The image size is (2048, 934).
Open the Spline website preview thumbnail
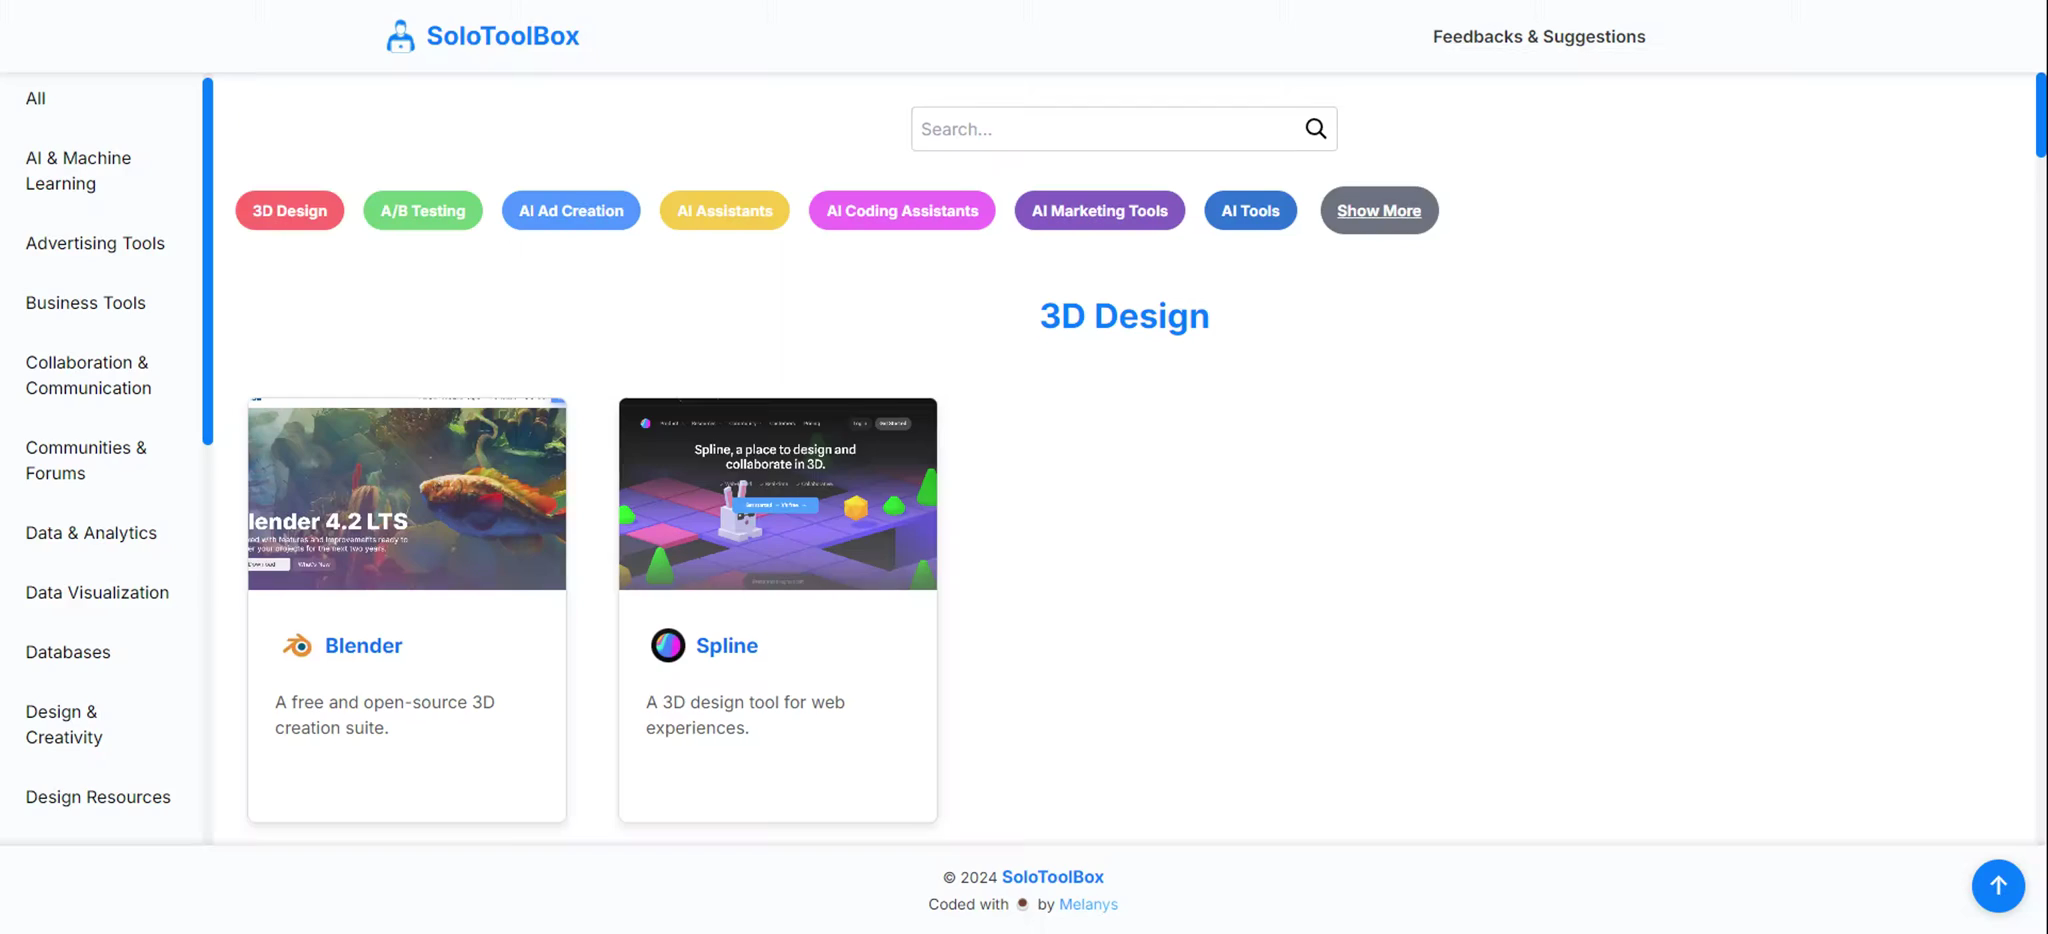tap(778, 494)
